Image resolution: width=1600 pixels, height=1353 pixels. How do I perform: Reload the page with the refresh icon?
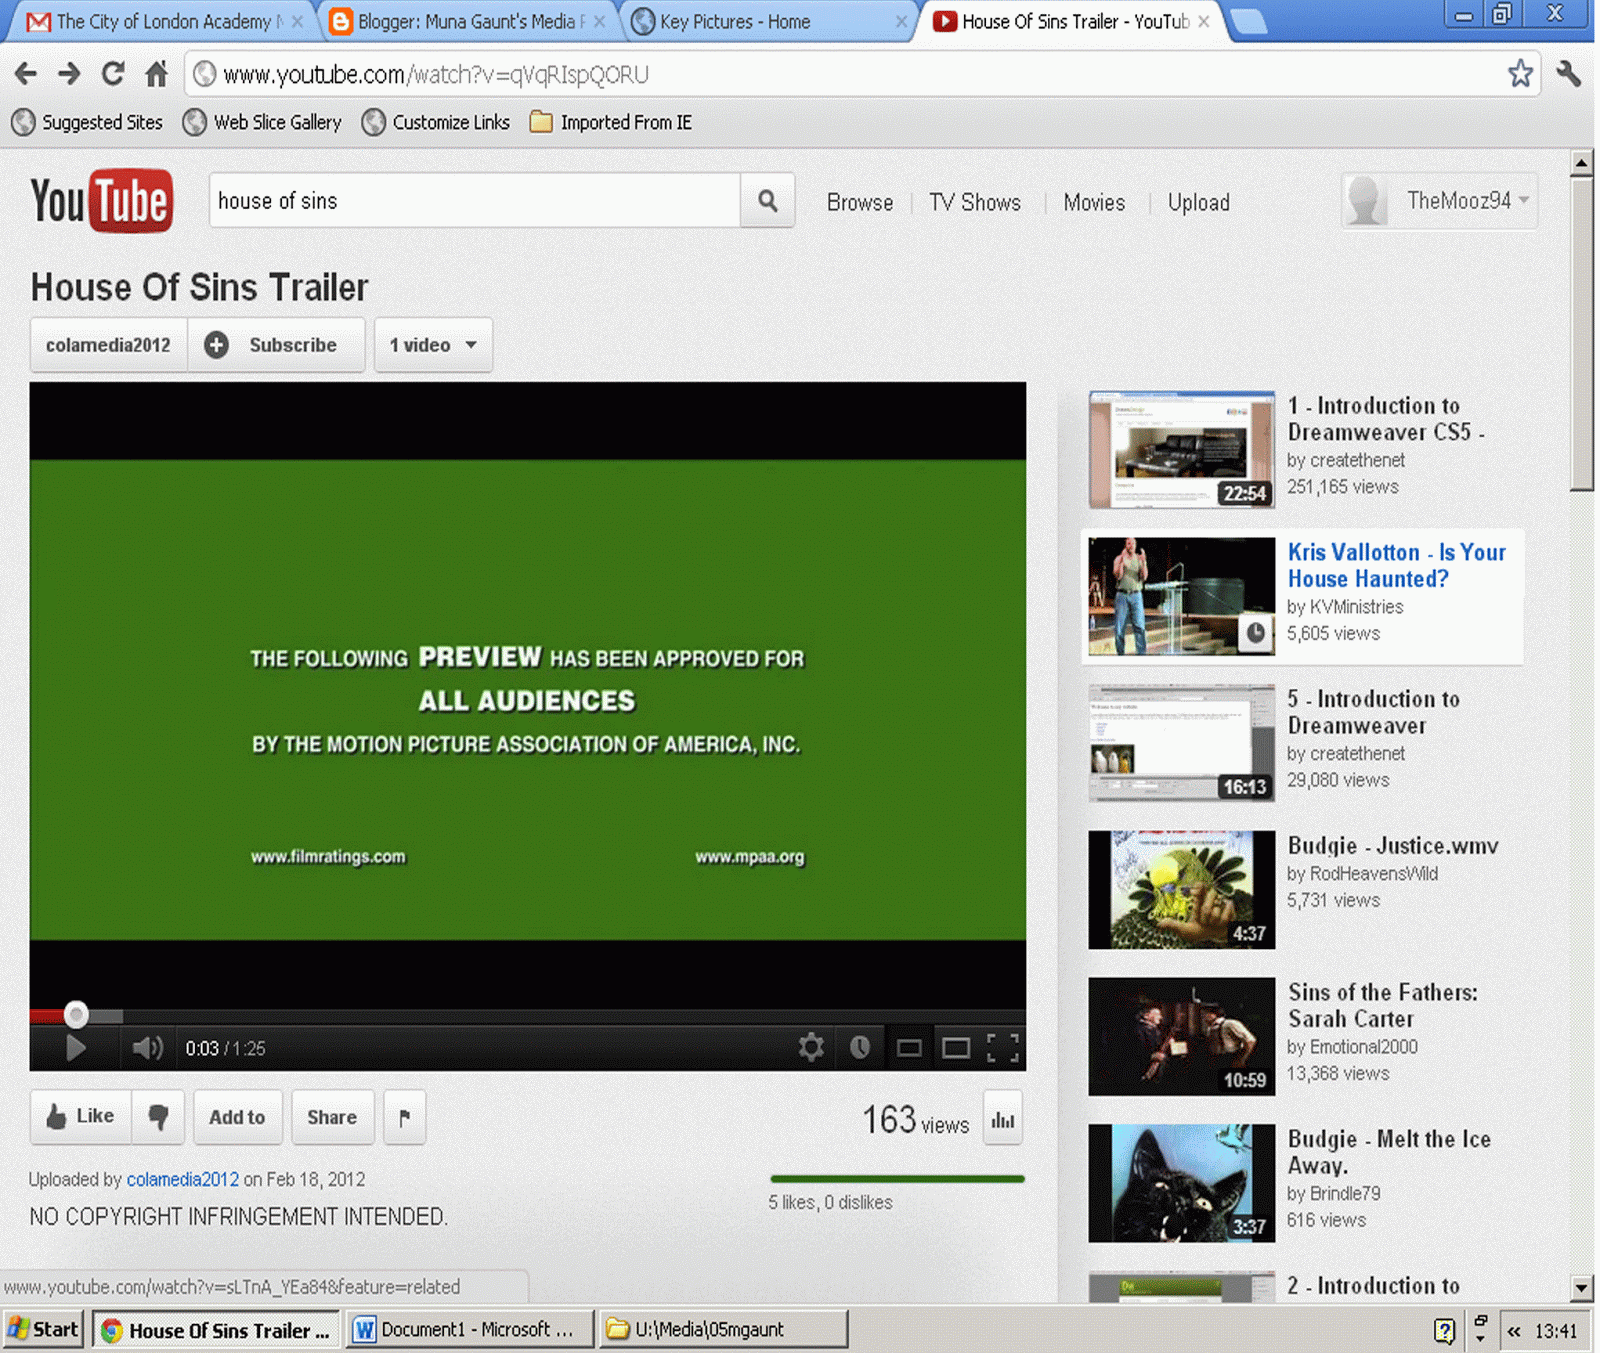113,74
